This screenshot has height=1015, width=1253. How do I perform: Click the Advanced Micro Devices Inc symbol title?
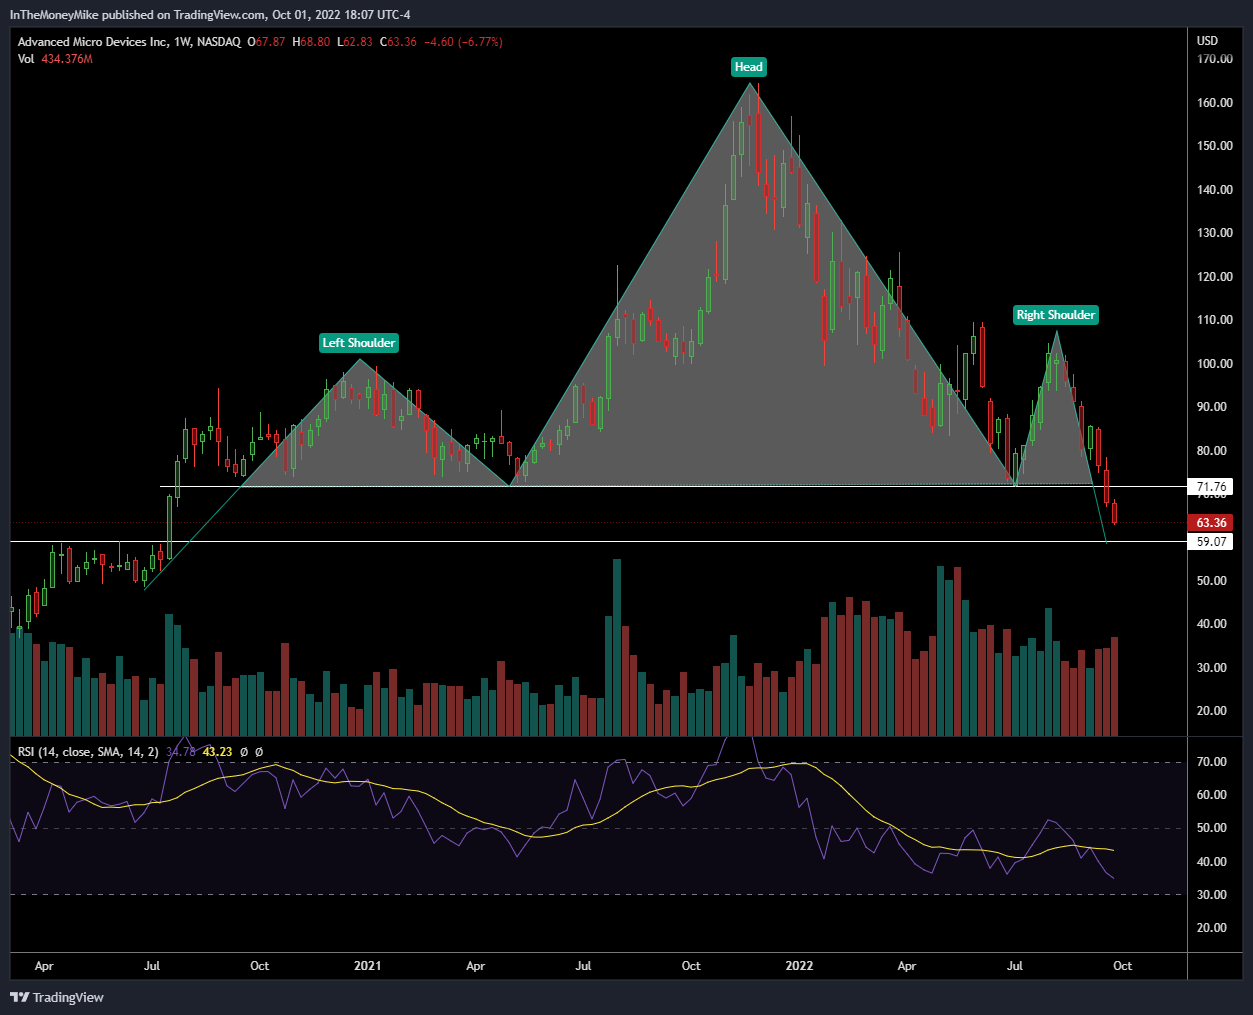129,42
